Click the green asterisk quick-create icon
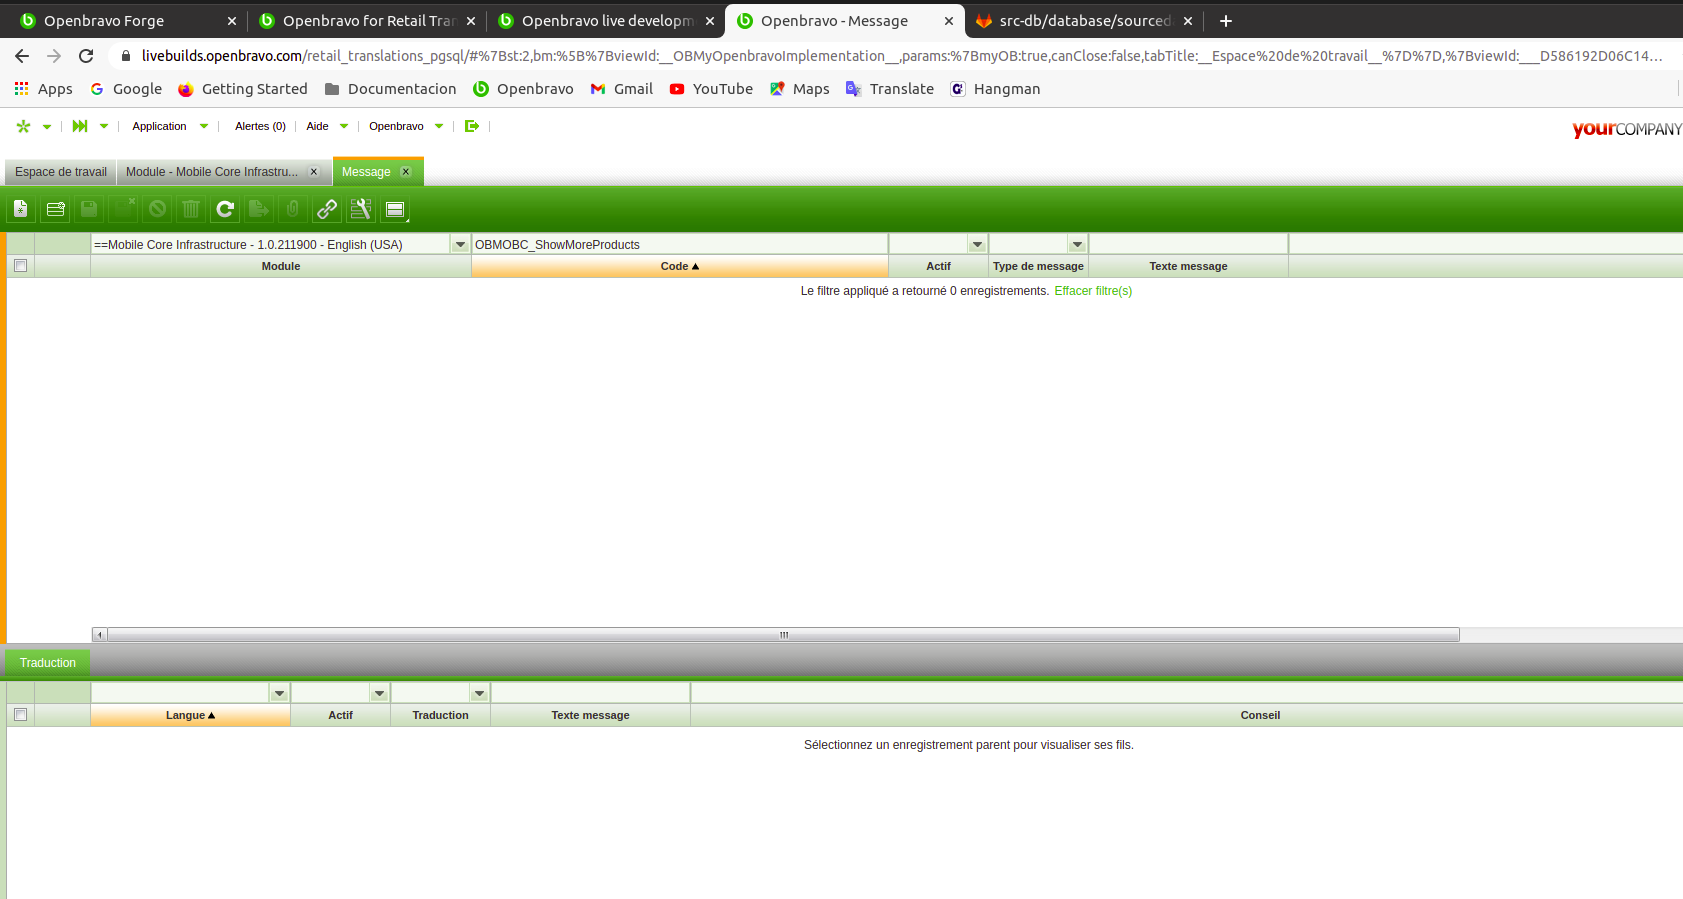 [x=23, y=126]
